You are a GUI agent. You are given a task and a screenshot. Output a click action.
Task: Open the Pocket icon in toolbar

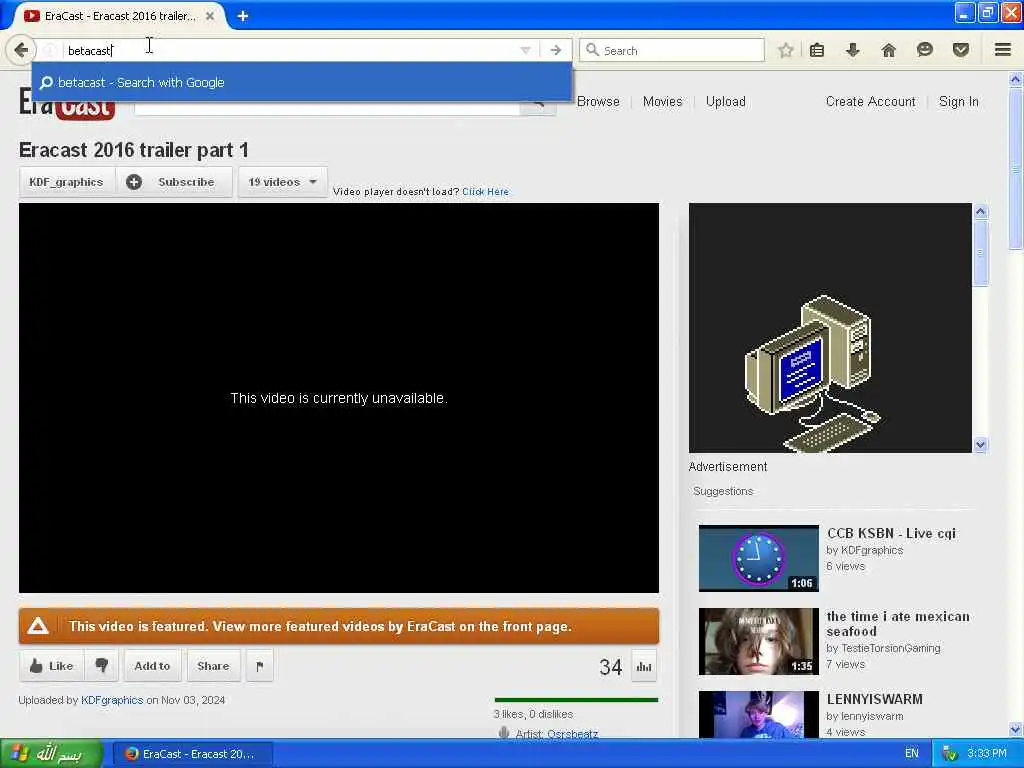(961, 50)
